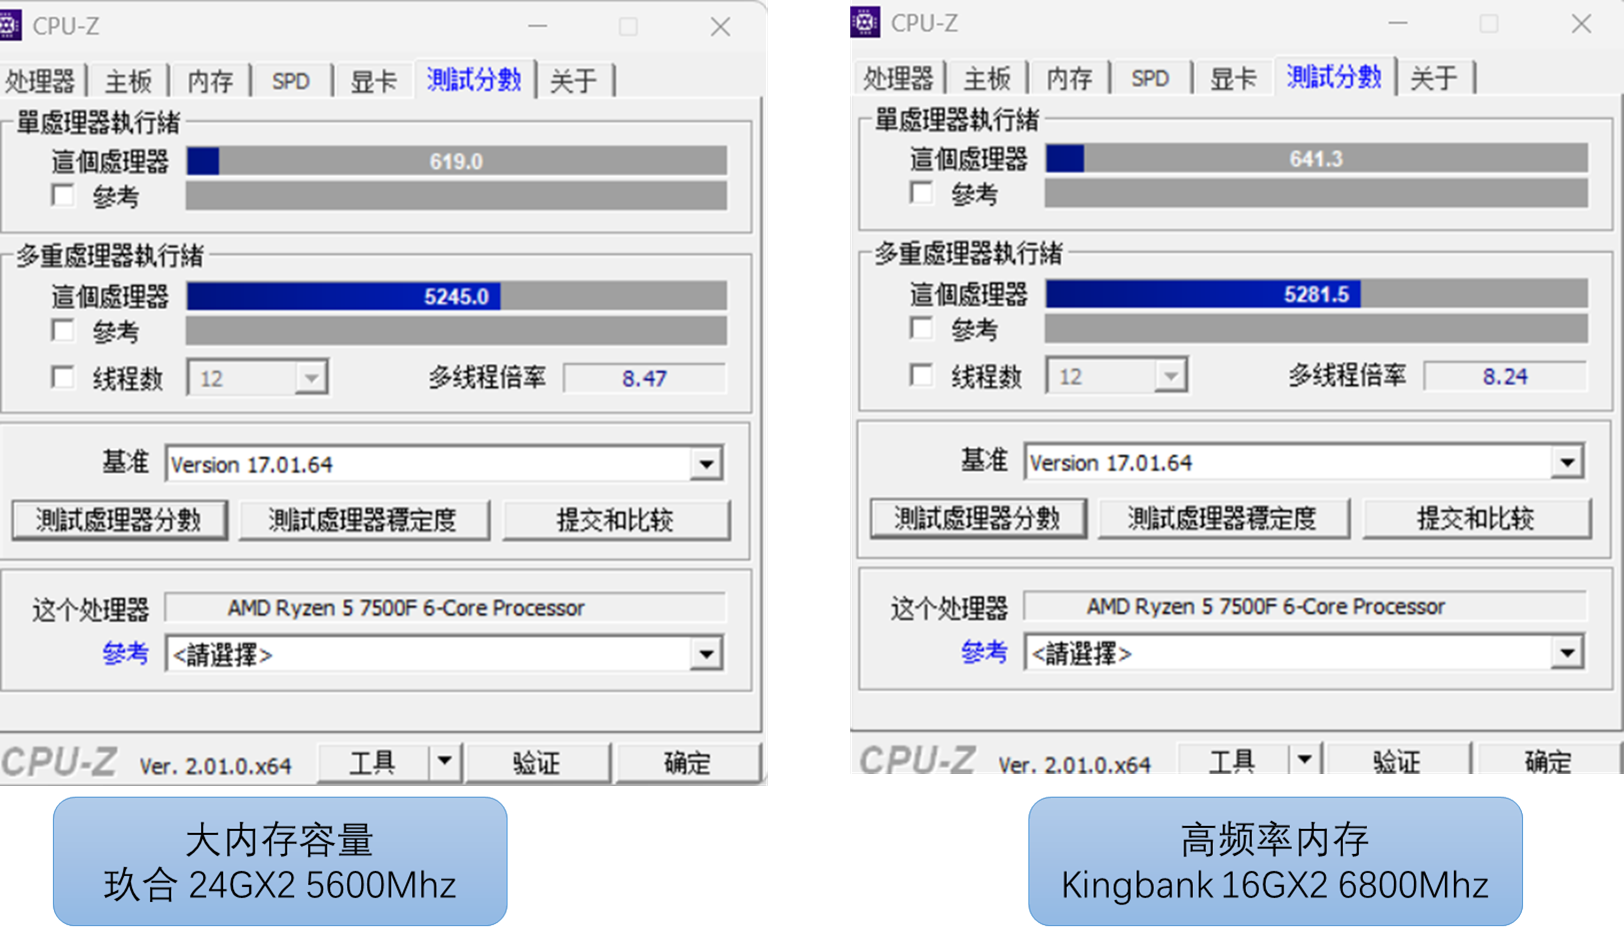
Task: Open 主板 tab in right window
Action: point(987,78)
